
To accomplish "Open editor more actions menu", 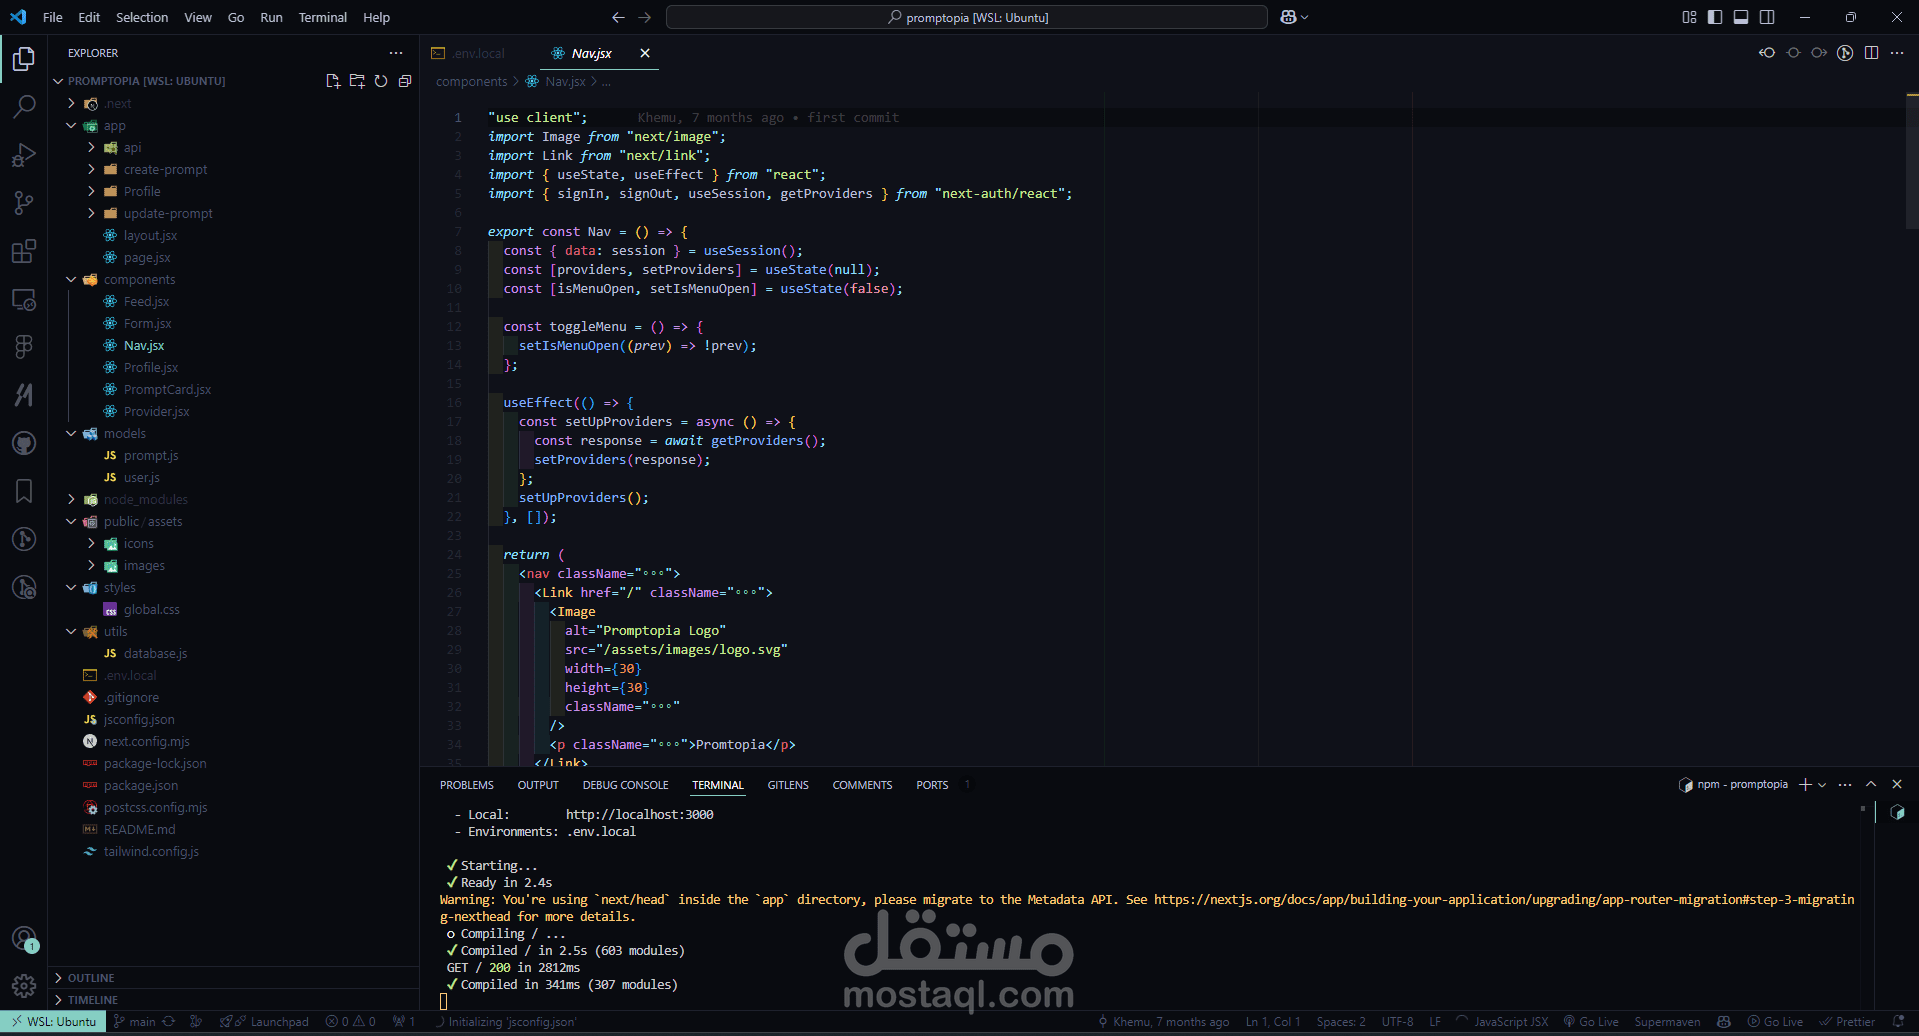I will 1897,53.
